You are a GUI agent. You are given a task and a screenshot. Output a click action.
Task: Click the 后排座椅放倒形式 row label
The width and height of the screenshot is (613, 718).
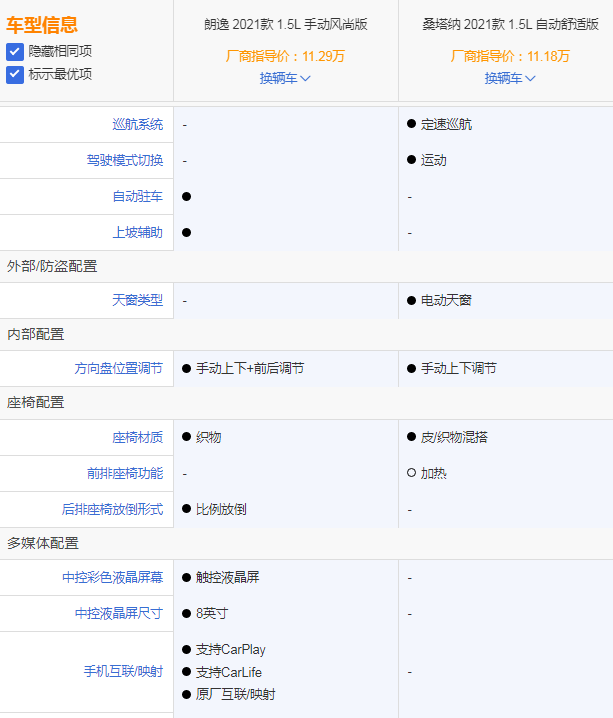pos(112,508)
